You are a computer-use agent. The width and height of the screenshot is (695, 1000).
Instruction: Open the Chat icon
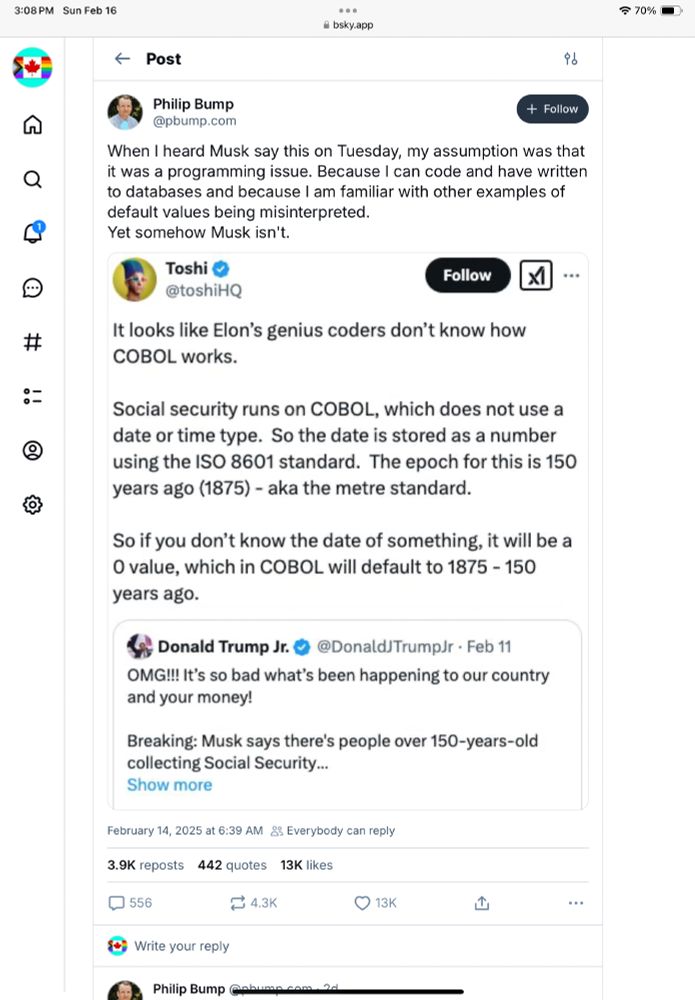click(33, 288)
